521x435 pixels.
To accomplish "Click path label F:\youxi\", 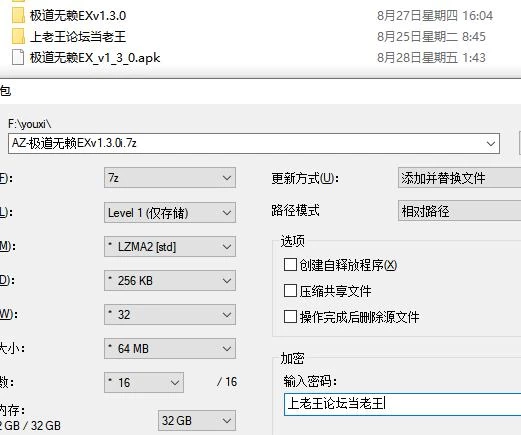I will (x=30, y=124).
